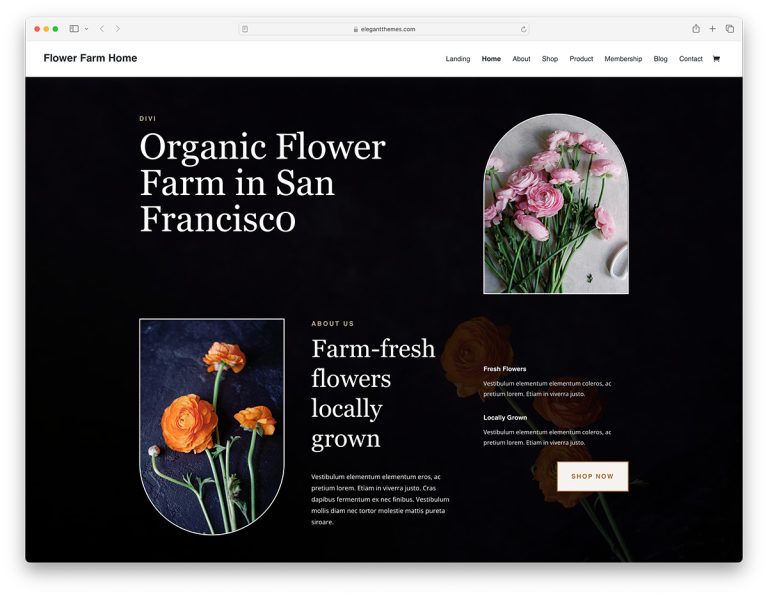The height and width of the screenshot is (596, 768).
Task: Click the pink ranunculus arched image
Action: (x=556, y=205)
